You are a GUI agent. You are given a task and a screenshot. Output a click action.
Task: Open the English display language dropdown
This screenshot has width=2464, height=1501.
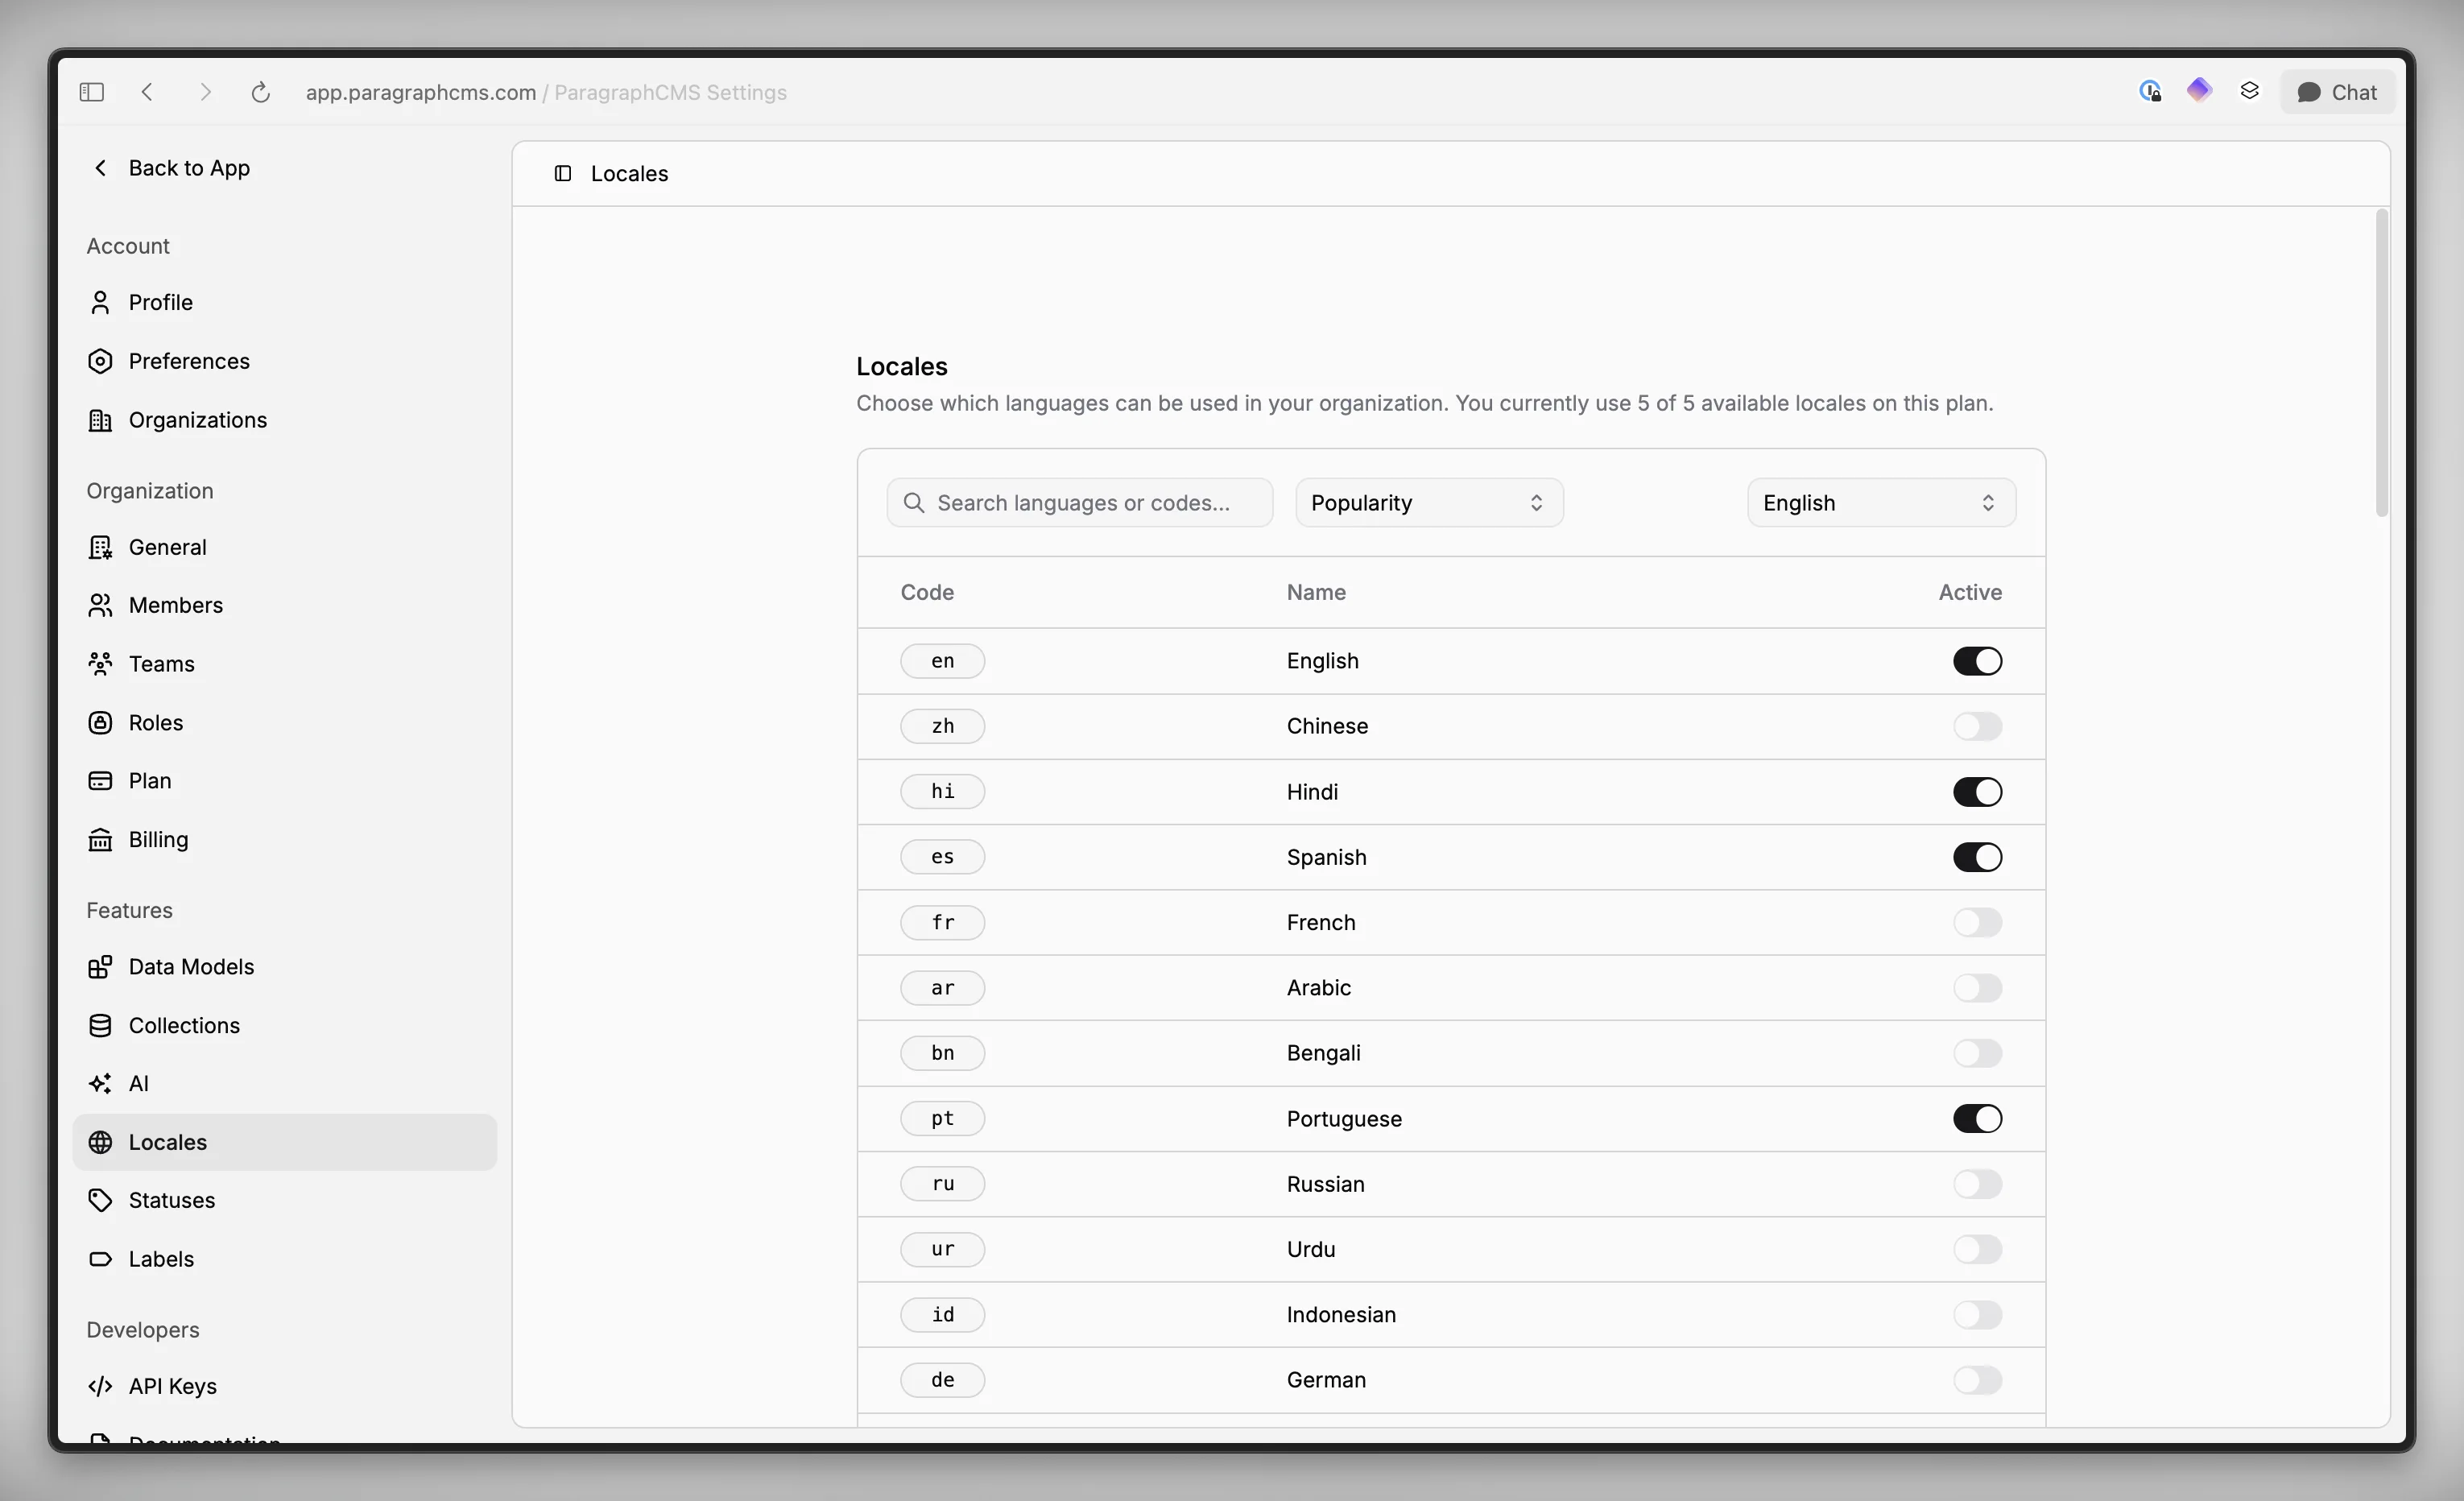point(1881,503)
